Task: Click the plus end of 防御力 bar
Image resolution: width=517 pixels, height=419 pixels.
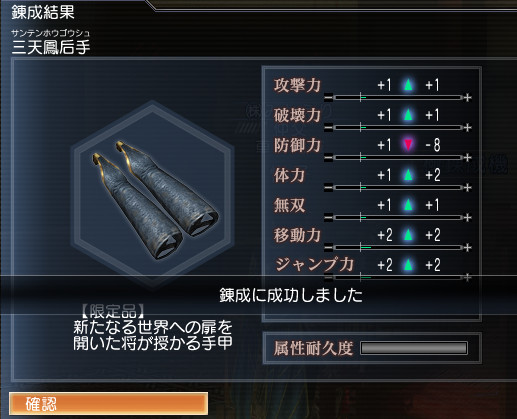Action: coord(468,158)
